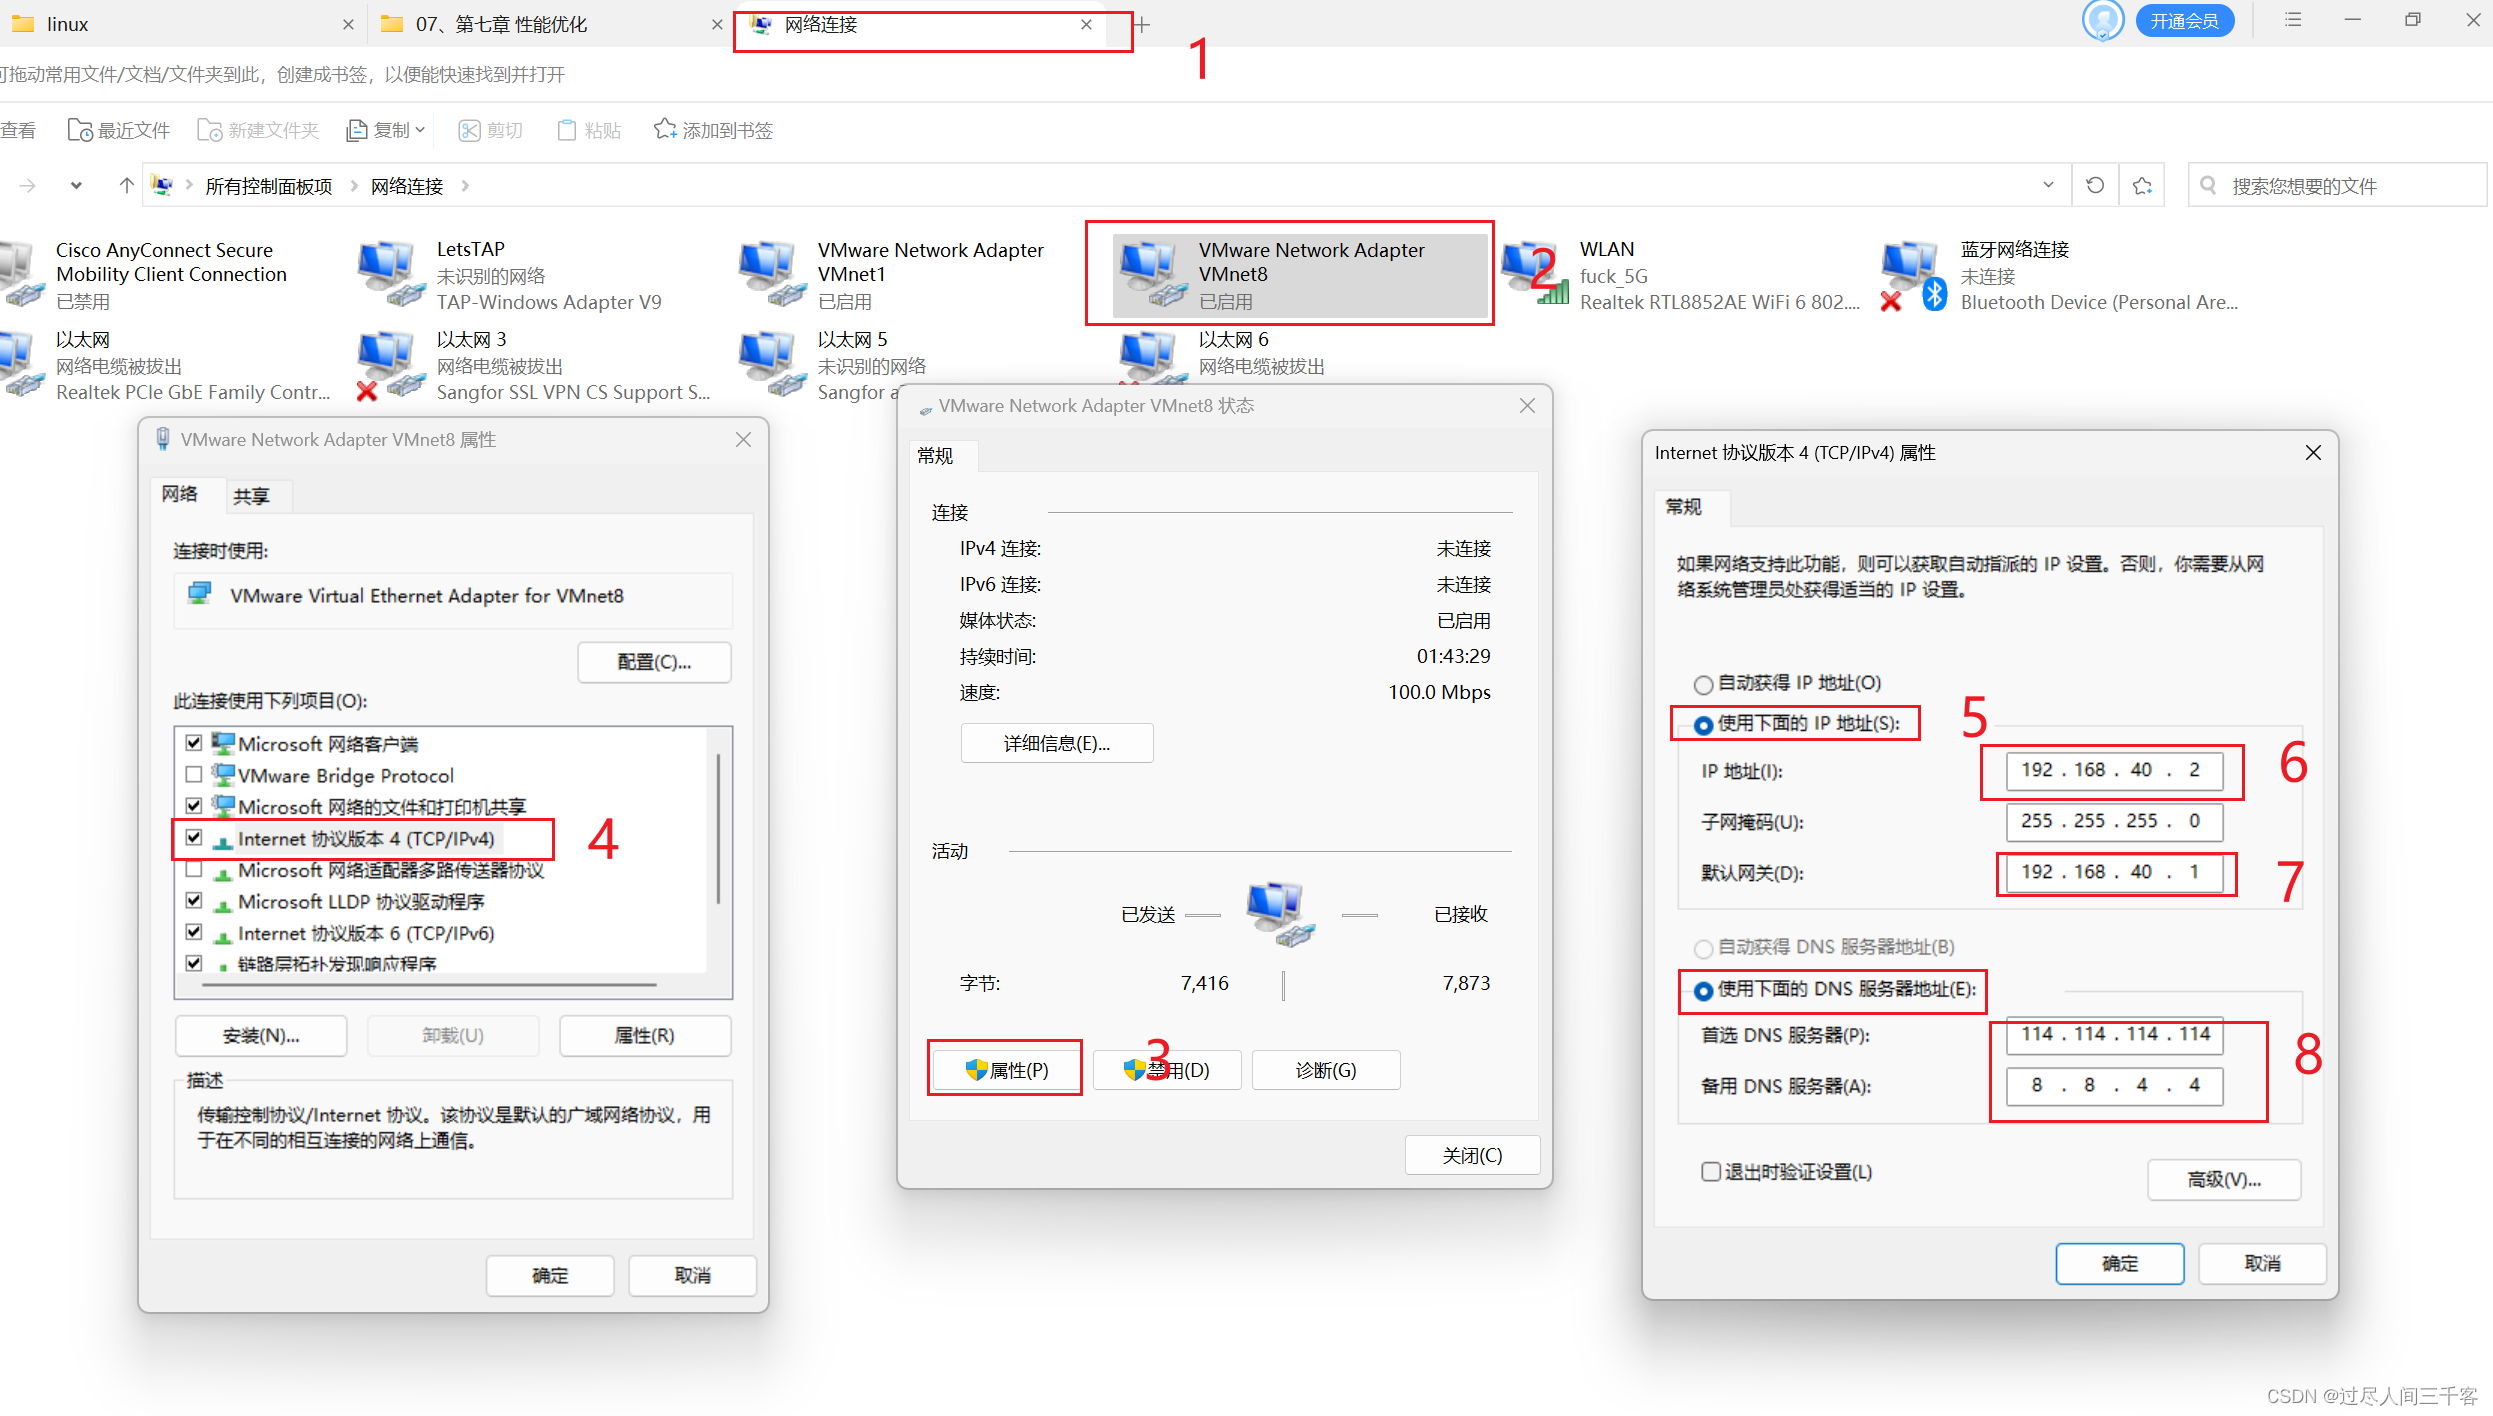Click the 诊断(G) button
2493x1416 pixels.
click(1326, 1070)
